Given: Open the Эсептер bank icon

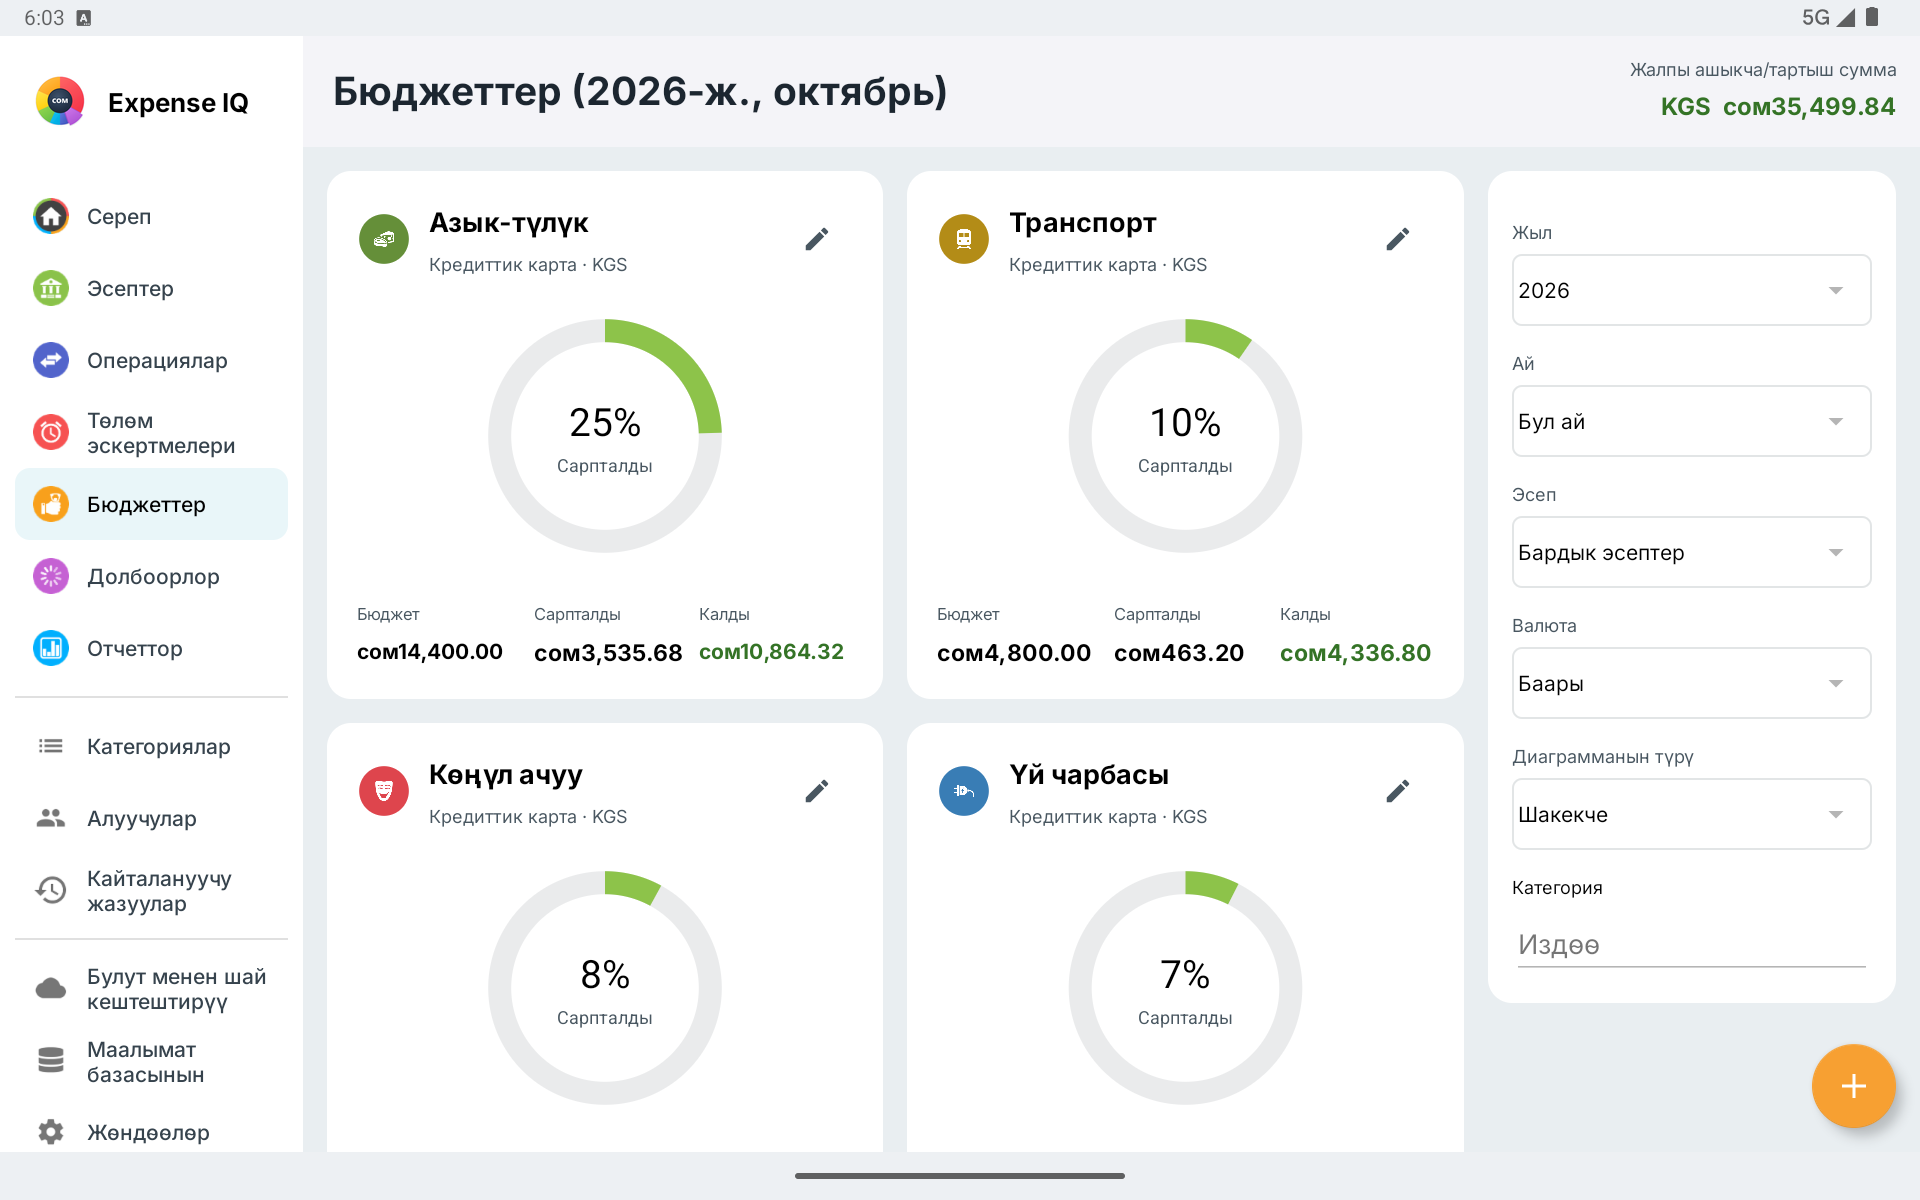Looking at the screenshot, I should (51, 288).
